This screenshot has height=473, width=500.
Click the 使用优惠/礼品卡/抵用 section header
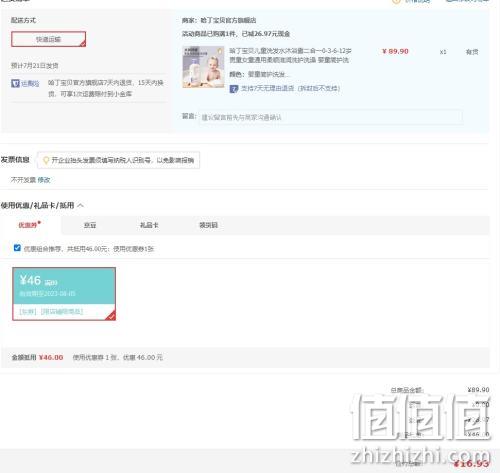pyautogui.click(x=37, y=206)
